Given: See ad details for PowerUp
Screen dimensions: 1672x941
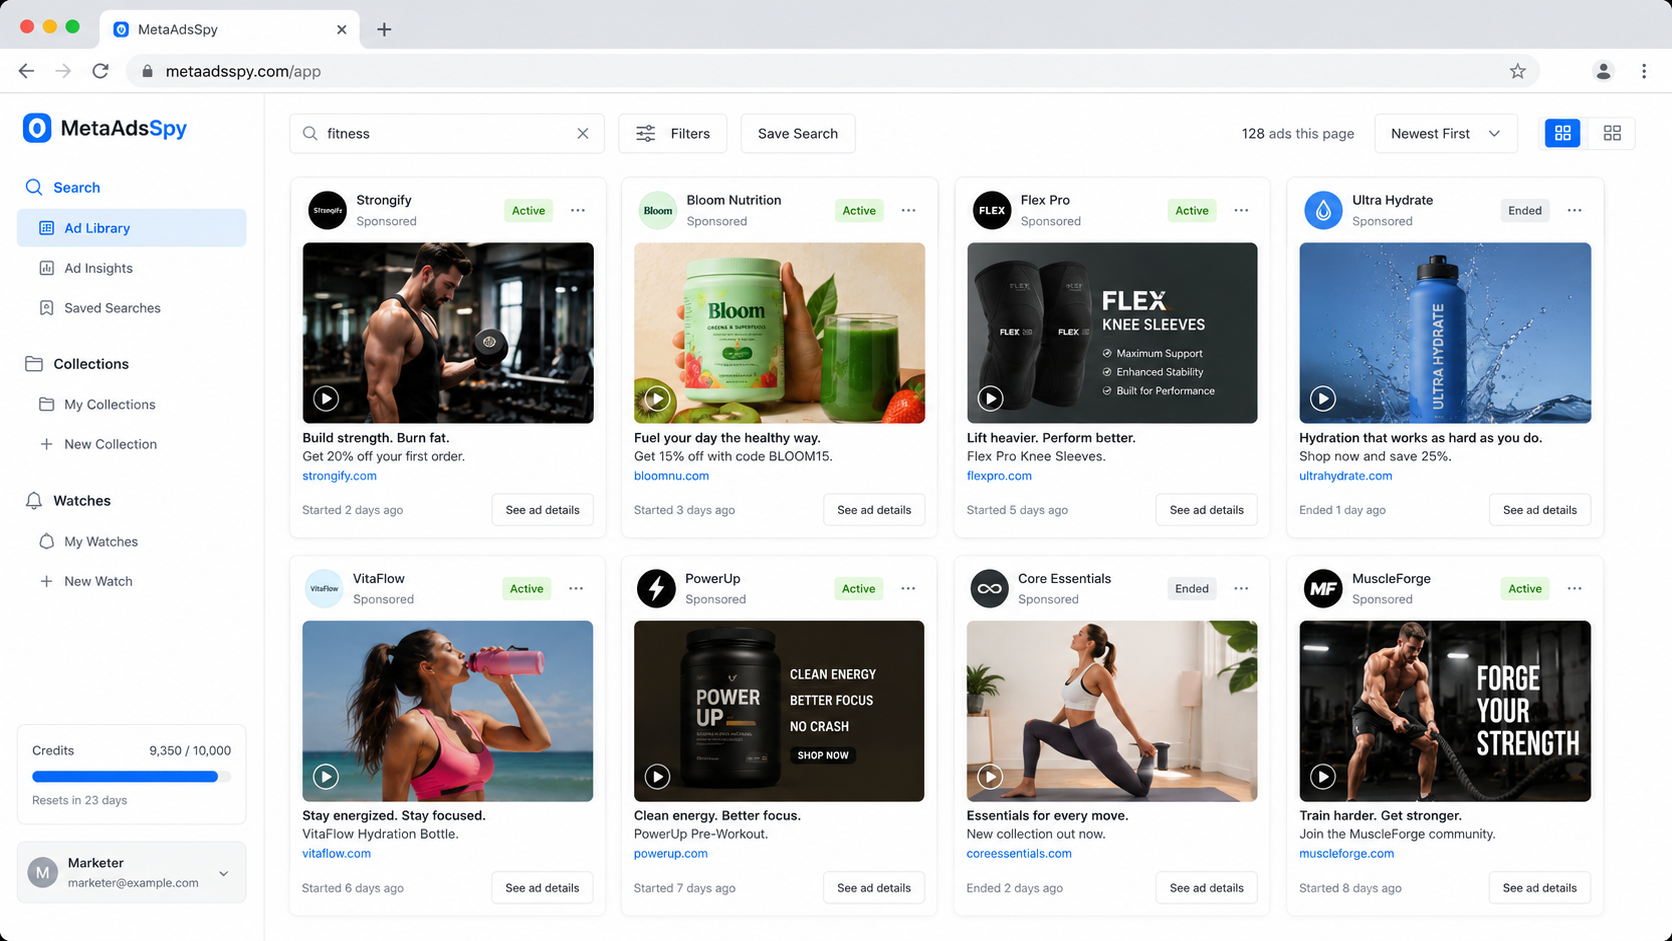Looking at the screenshot, I should click(x=874, y=888).
